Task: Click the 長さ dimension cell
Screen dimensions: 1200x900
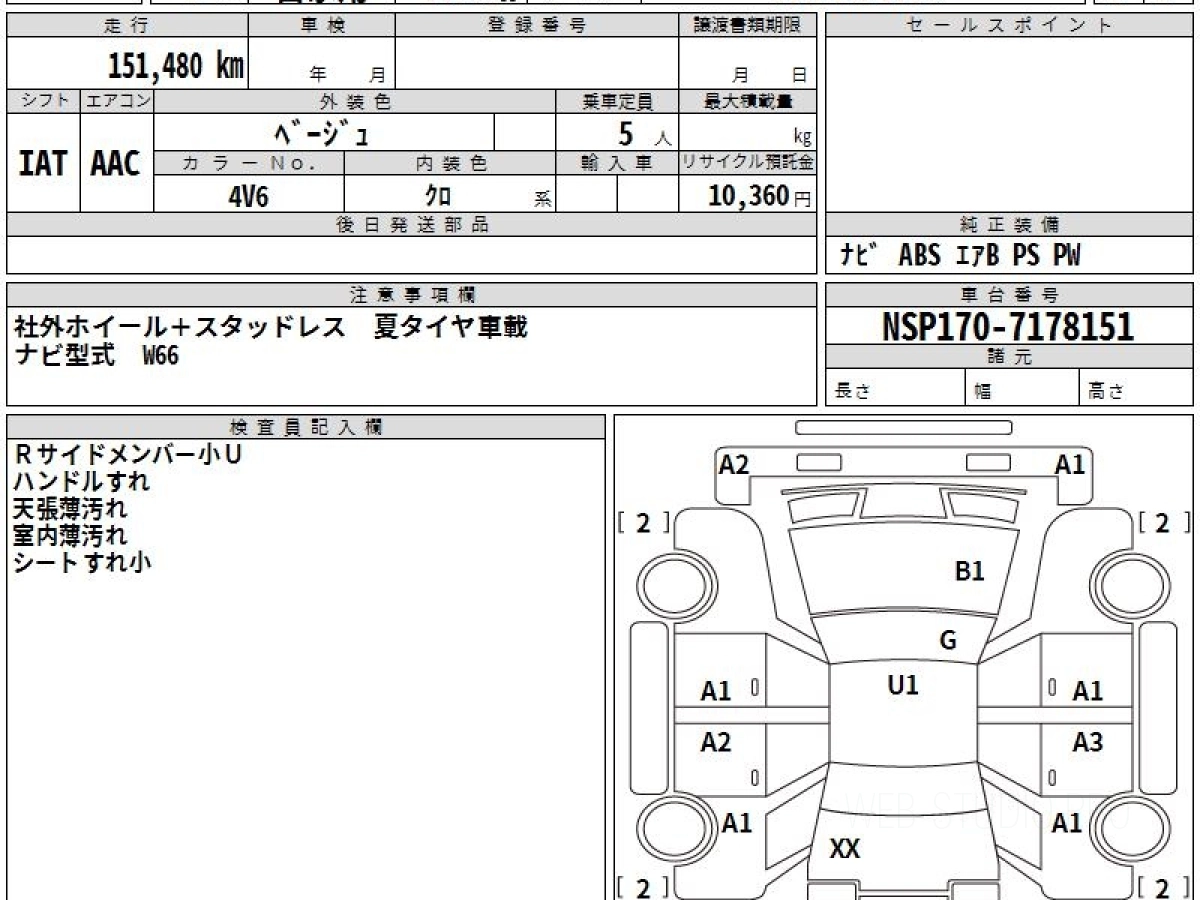Action: pyautogui.click(x=895, y=388)
